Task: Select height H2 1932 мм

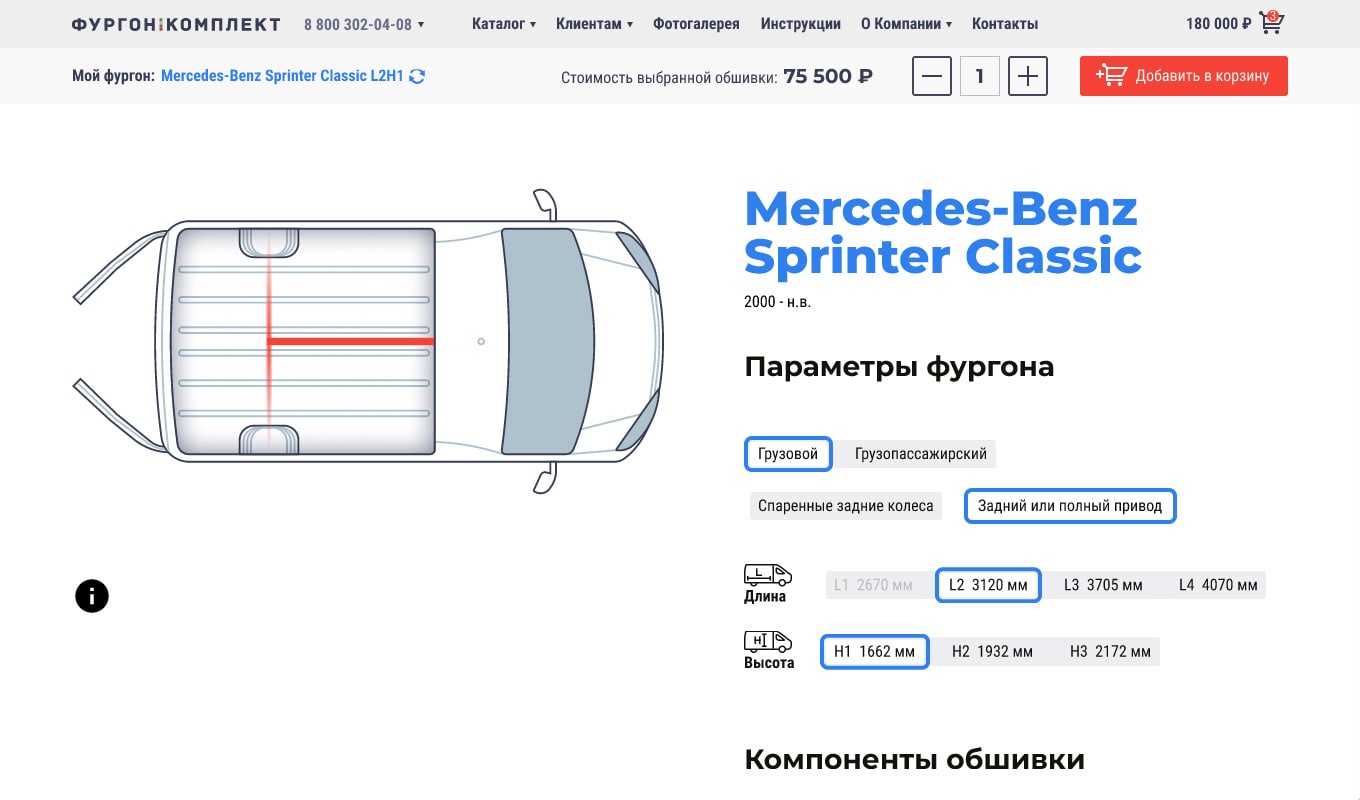Action: [x=992, y=652]
